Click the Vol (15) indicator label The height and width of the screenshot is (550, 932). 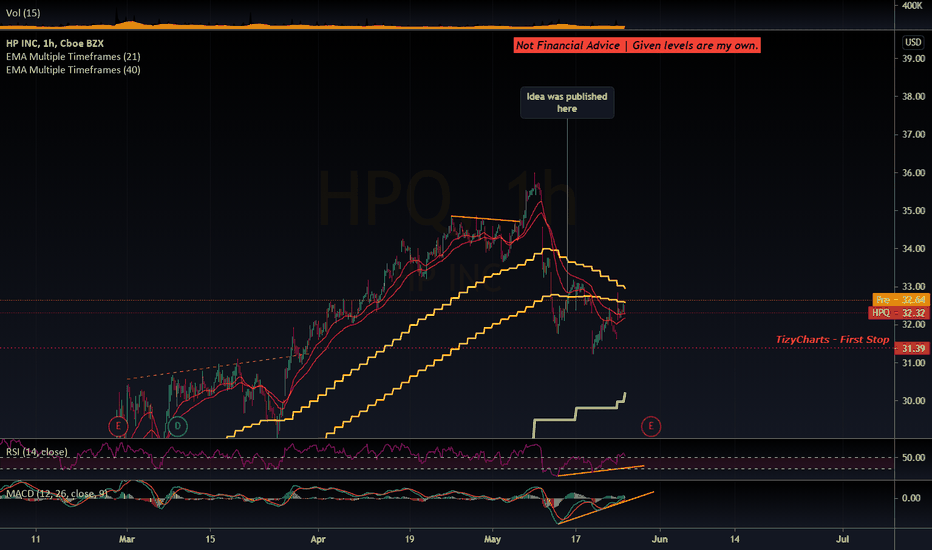click(23, 12)
